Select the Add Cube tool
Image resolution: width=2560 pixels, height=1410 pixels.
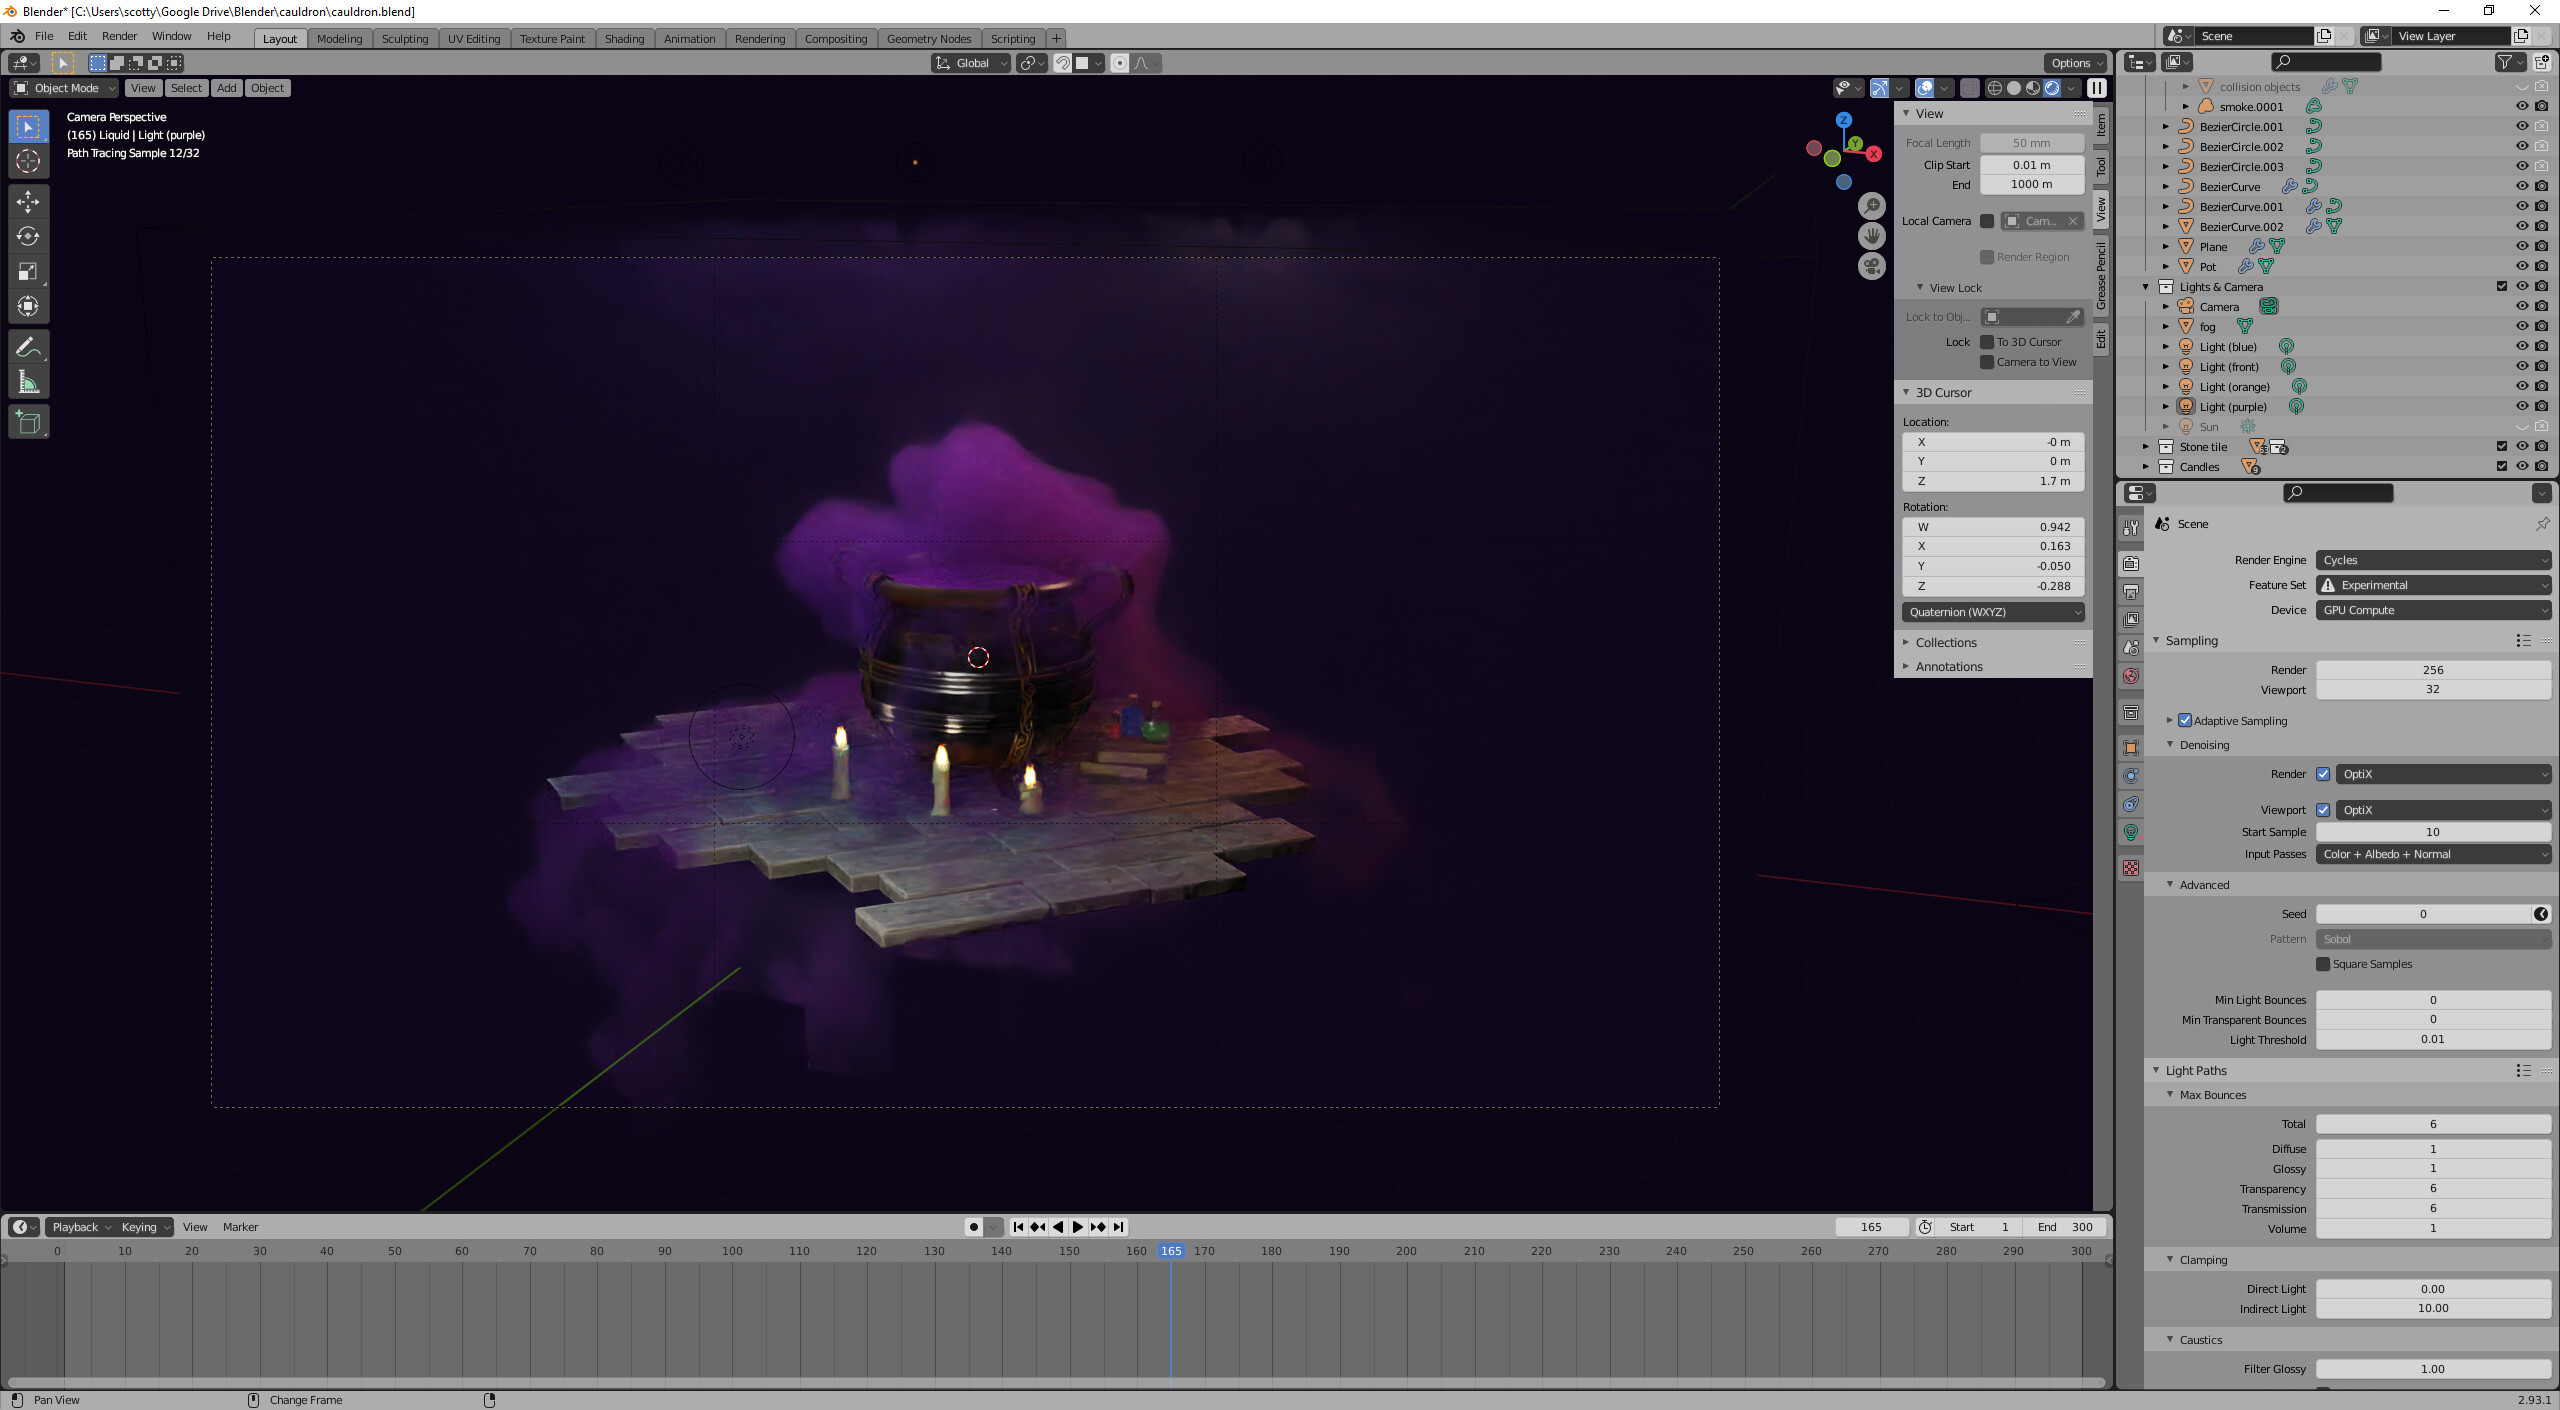click(x=28, y=422)
